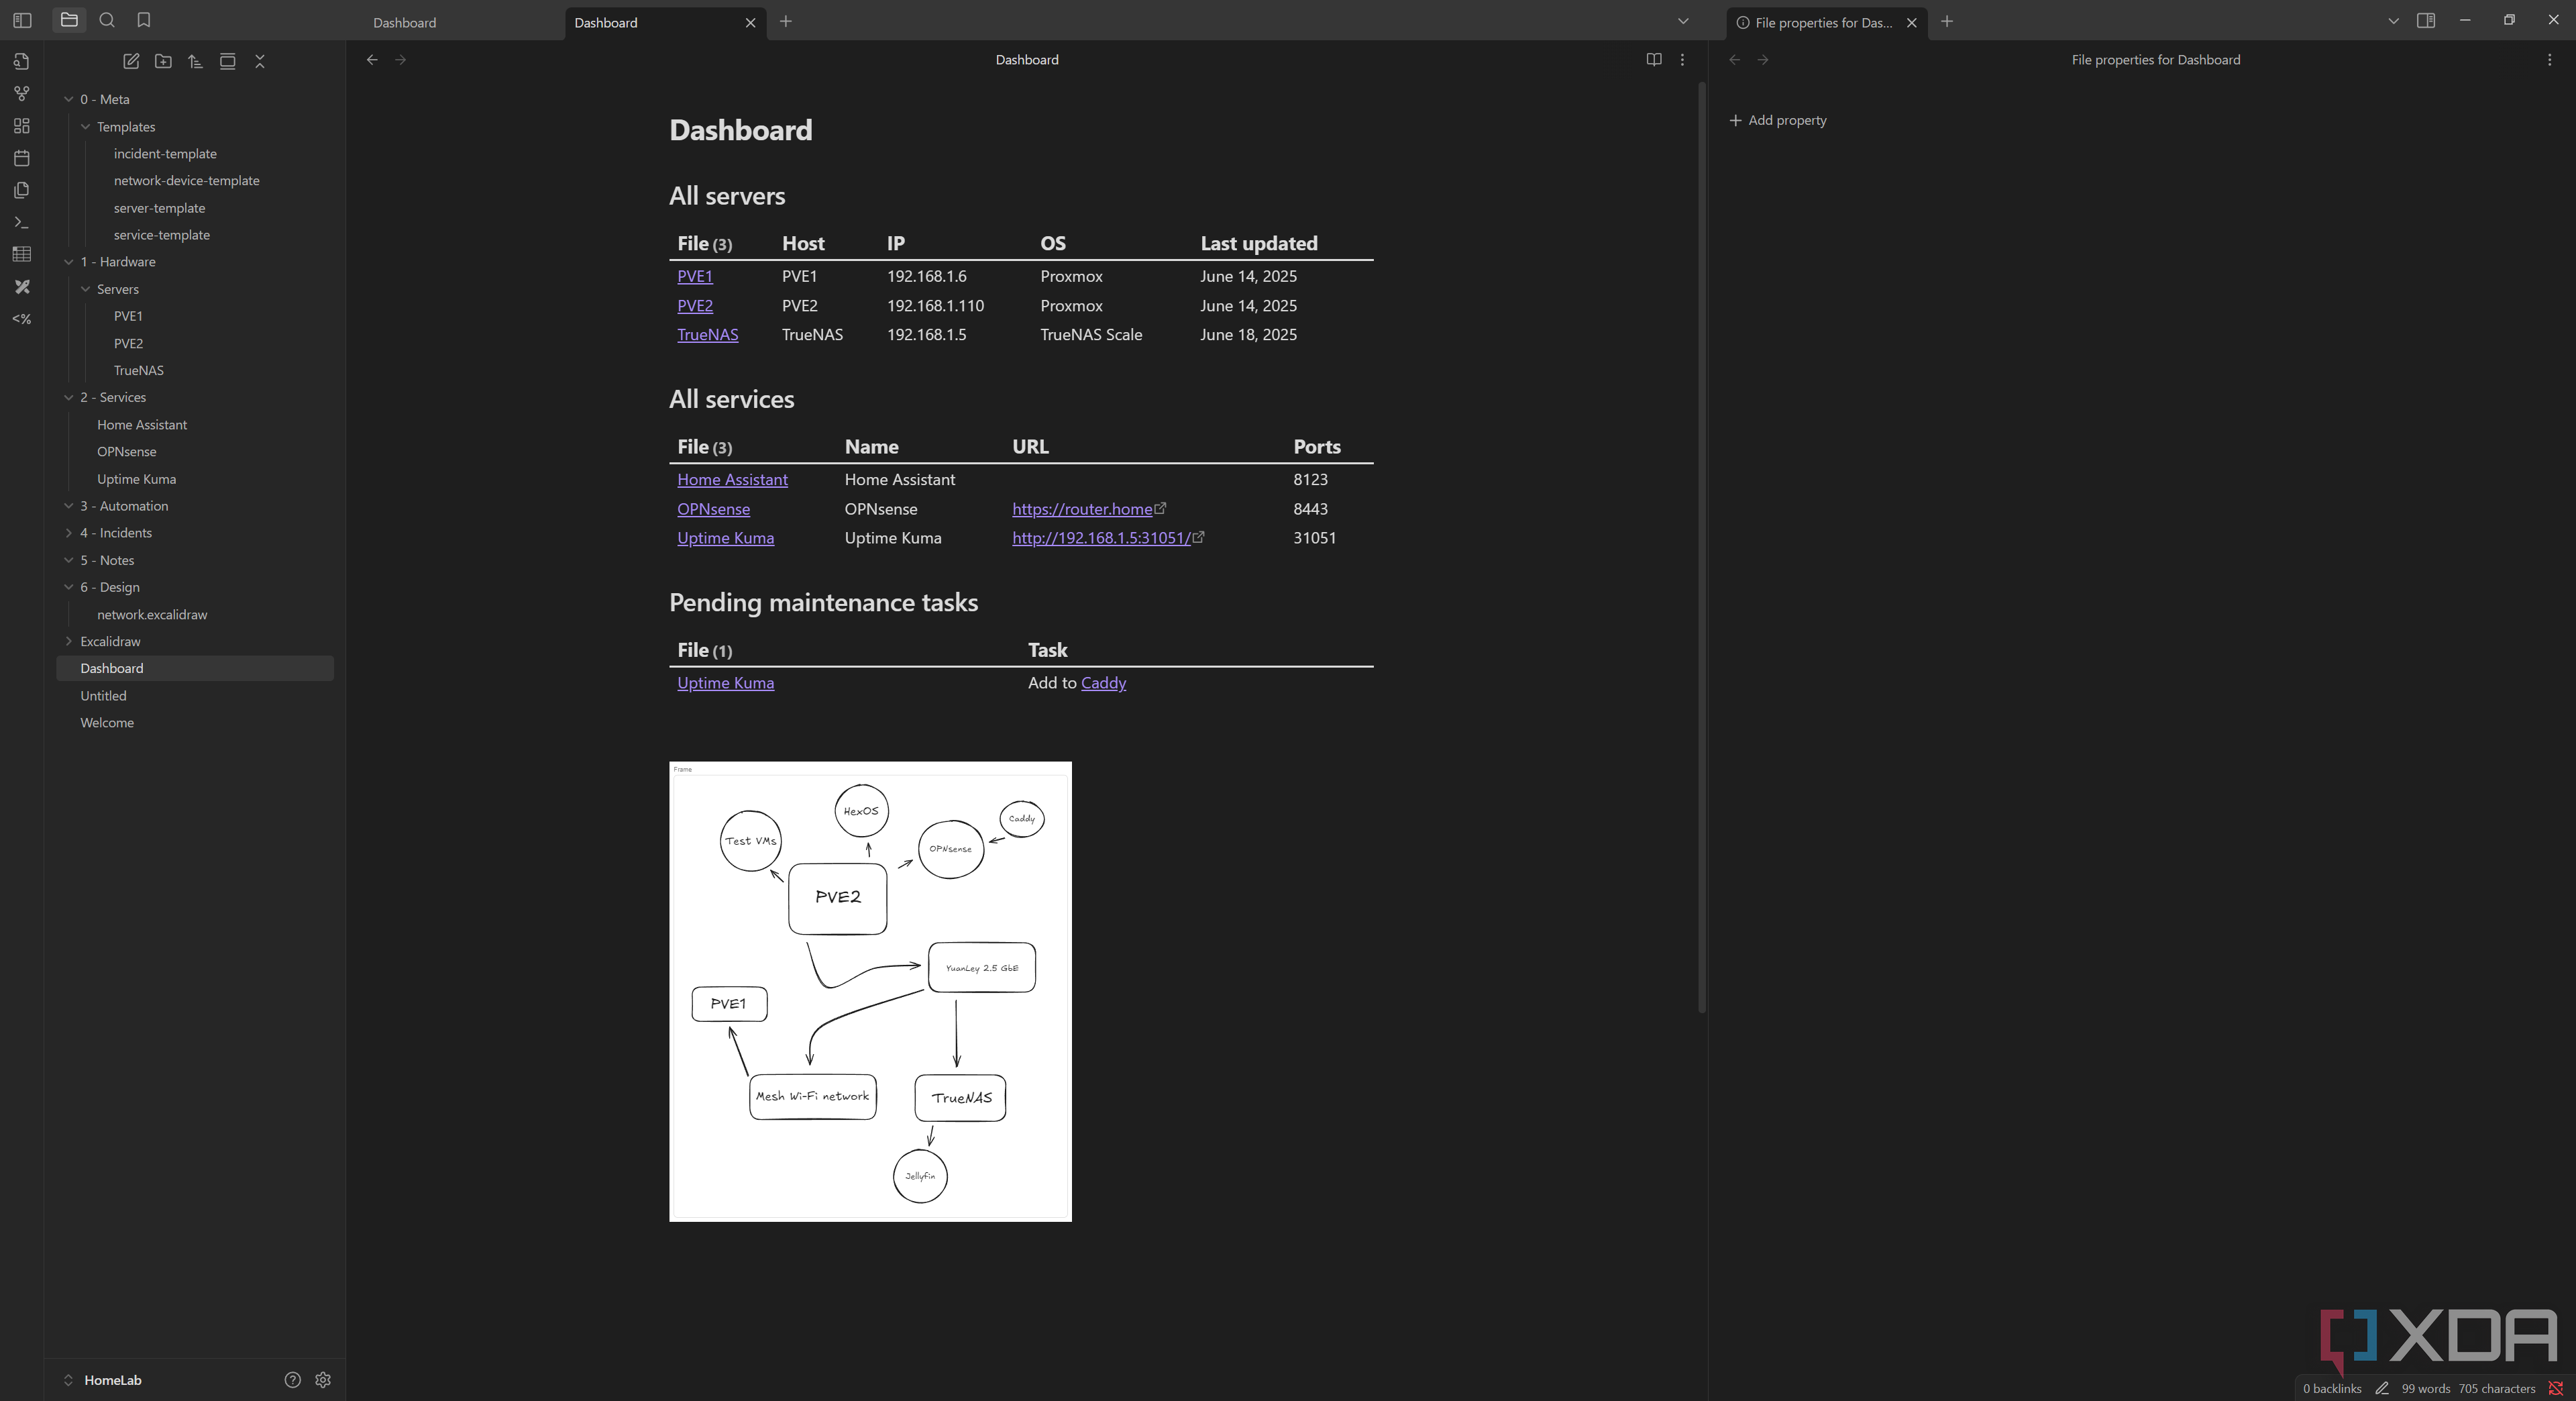Open right sidebar tab list dropdown
Viewport: 2576px width, 1401px height.
click(x=2393, y=21)
